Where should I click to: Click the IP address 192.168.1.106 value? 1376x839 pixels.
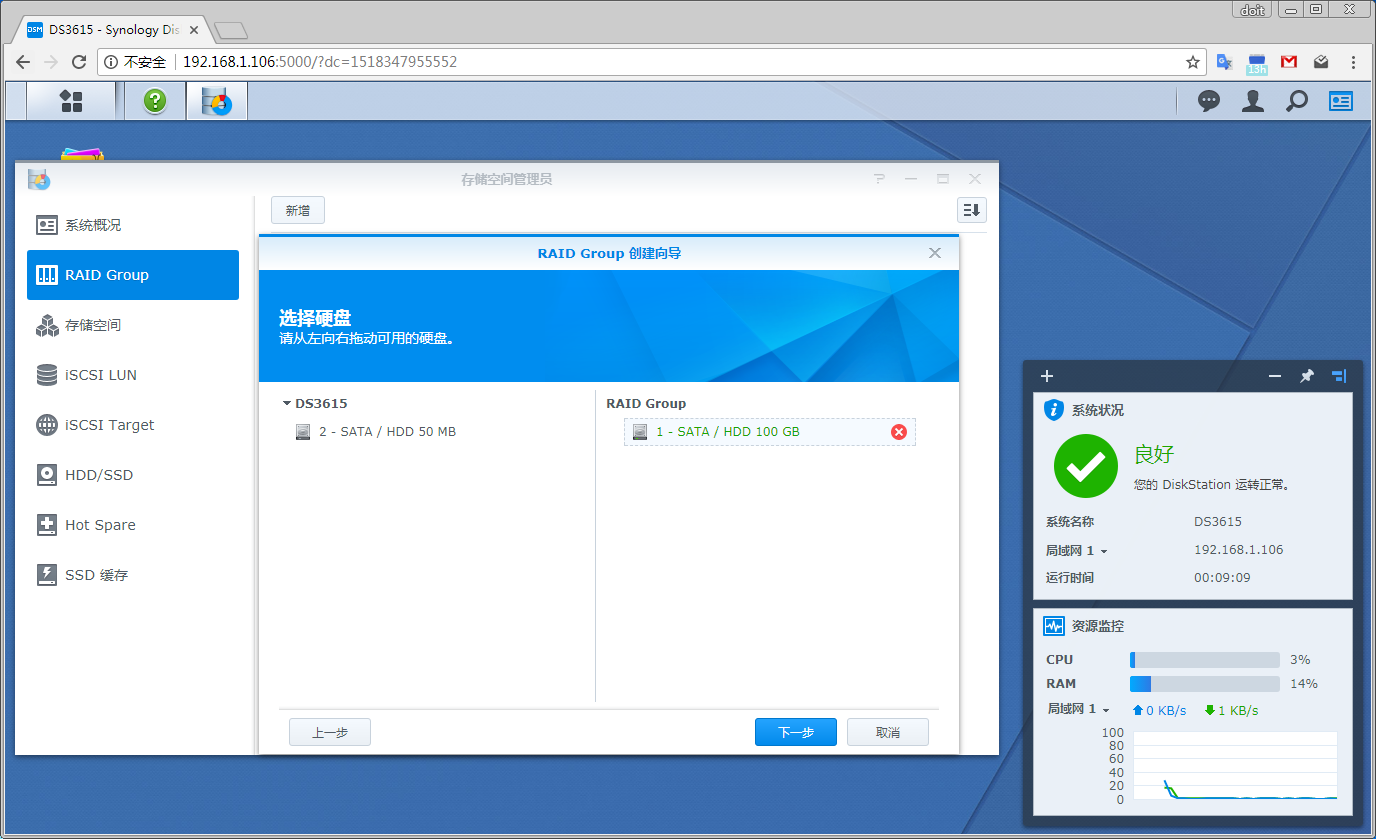click(x=1238, y=550)
